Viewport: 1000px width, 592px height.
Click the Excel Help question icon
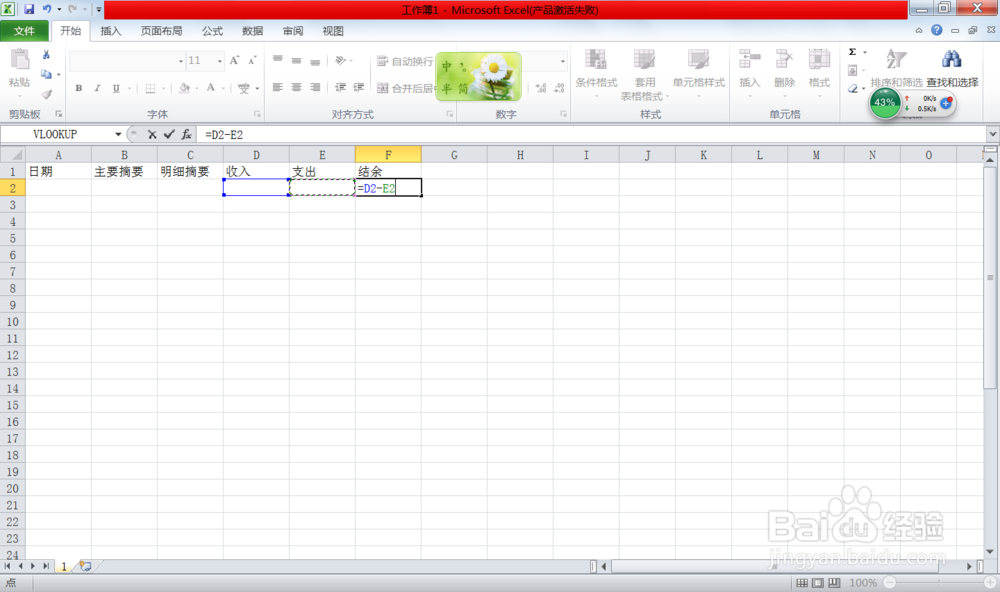point(936,30)
